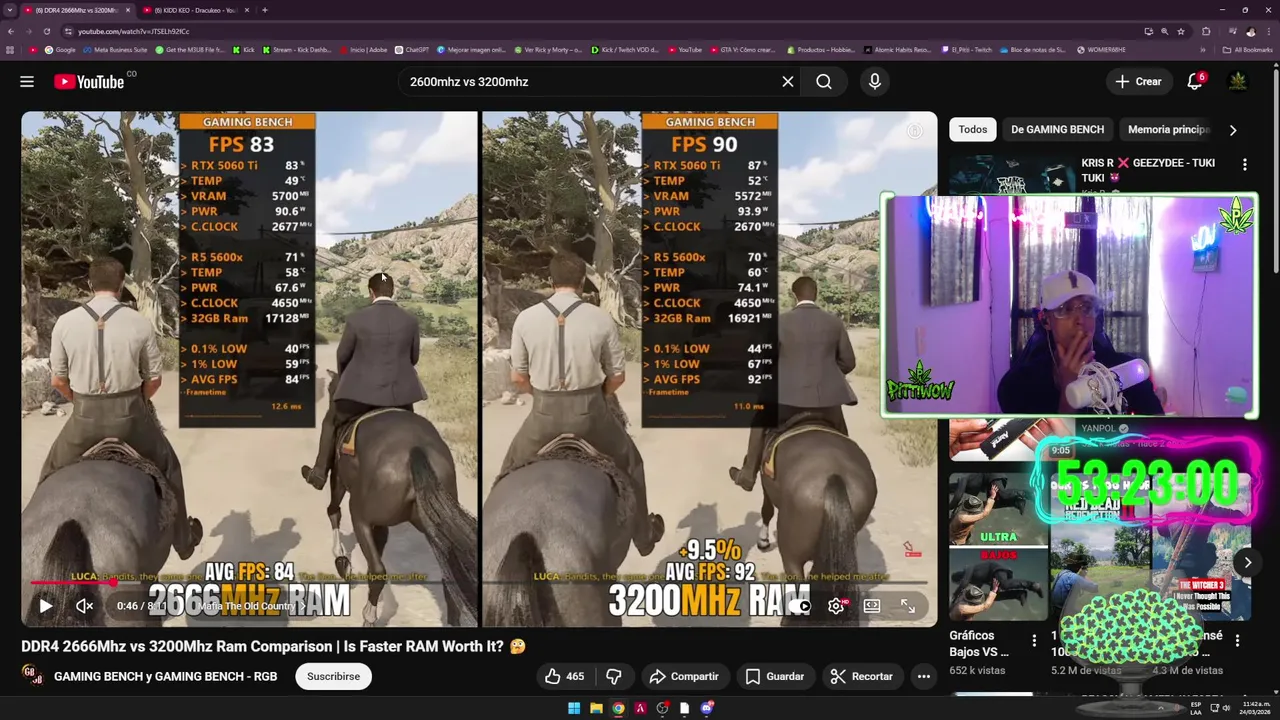
Task: Dislike the video
Action: pyautogui.click(x=614, y=676)
